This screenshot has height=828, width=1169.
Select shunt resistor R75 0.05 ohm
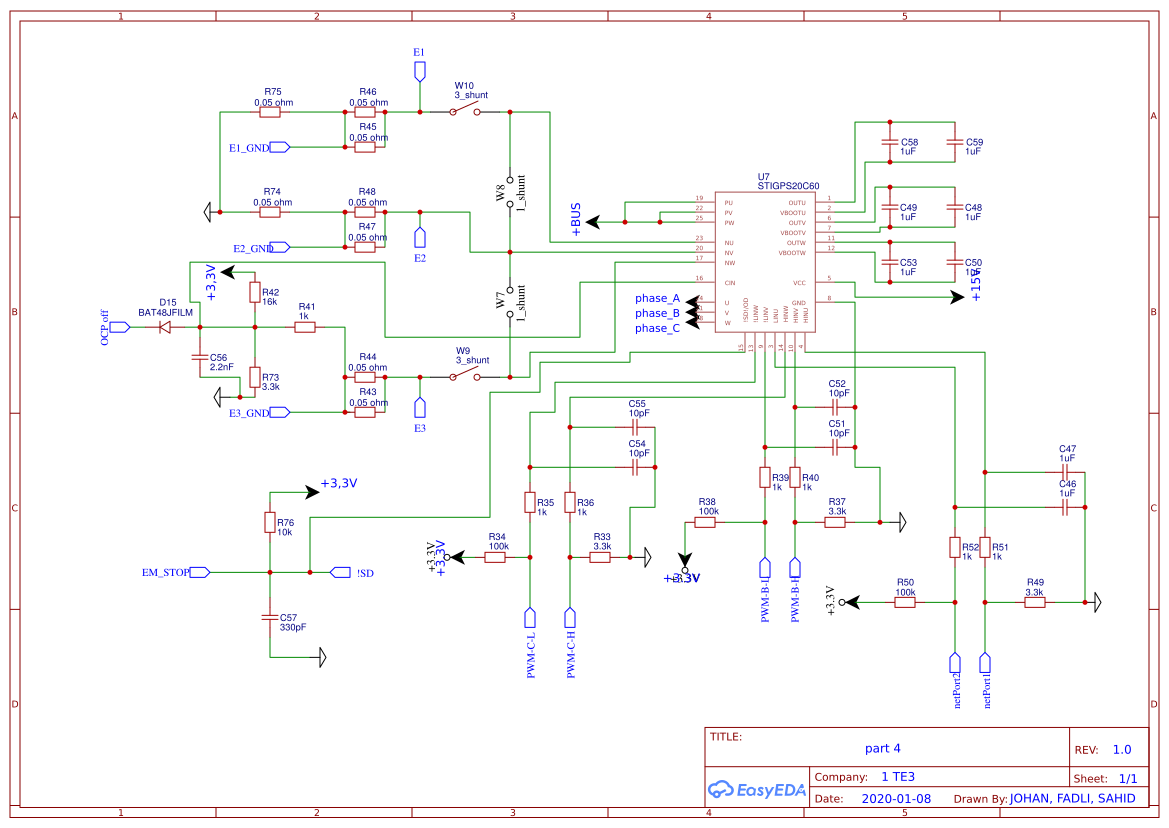pos(270,111)
